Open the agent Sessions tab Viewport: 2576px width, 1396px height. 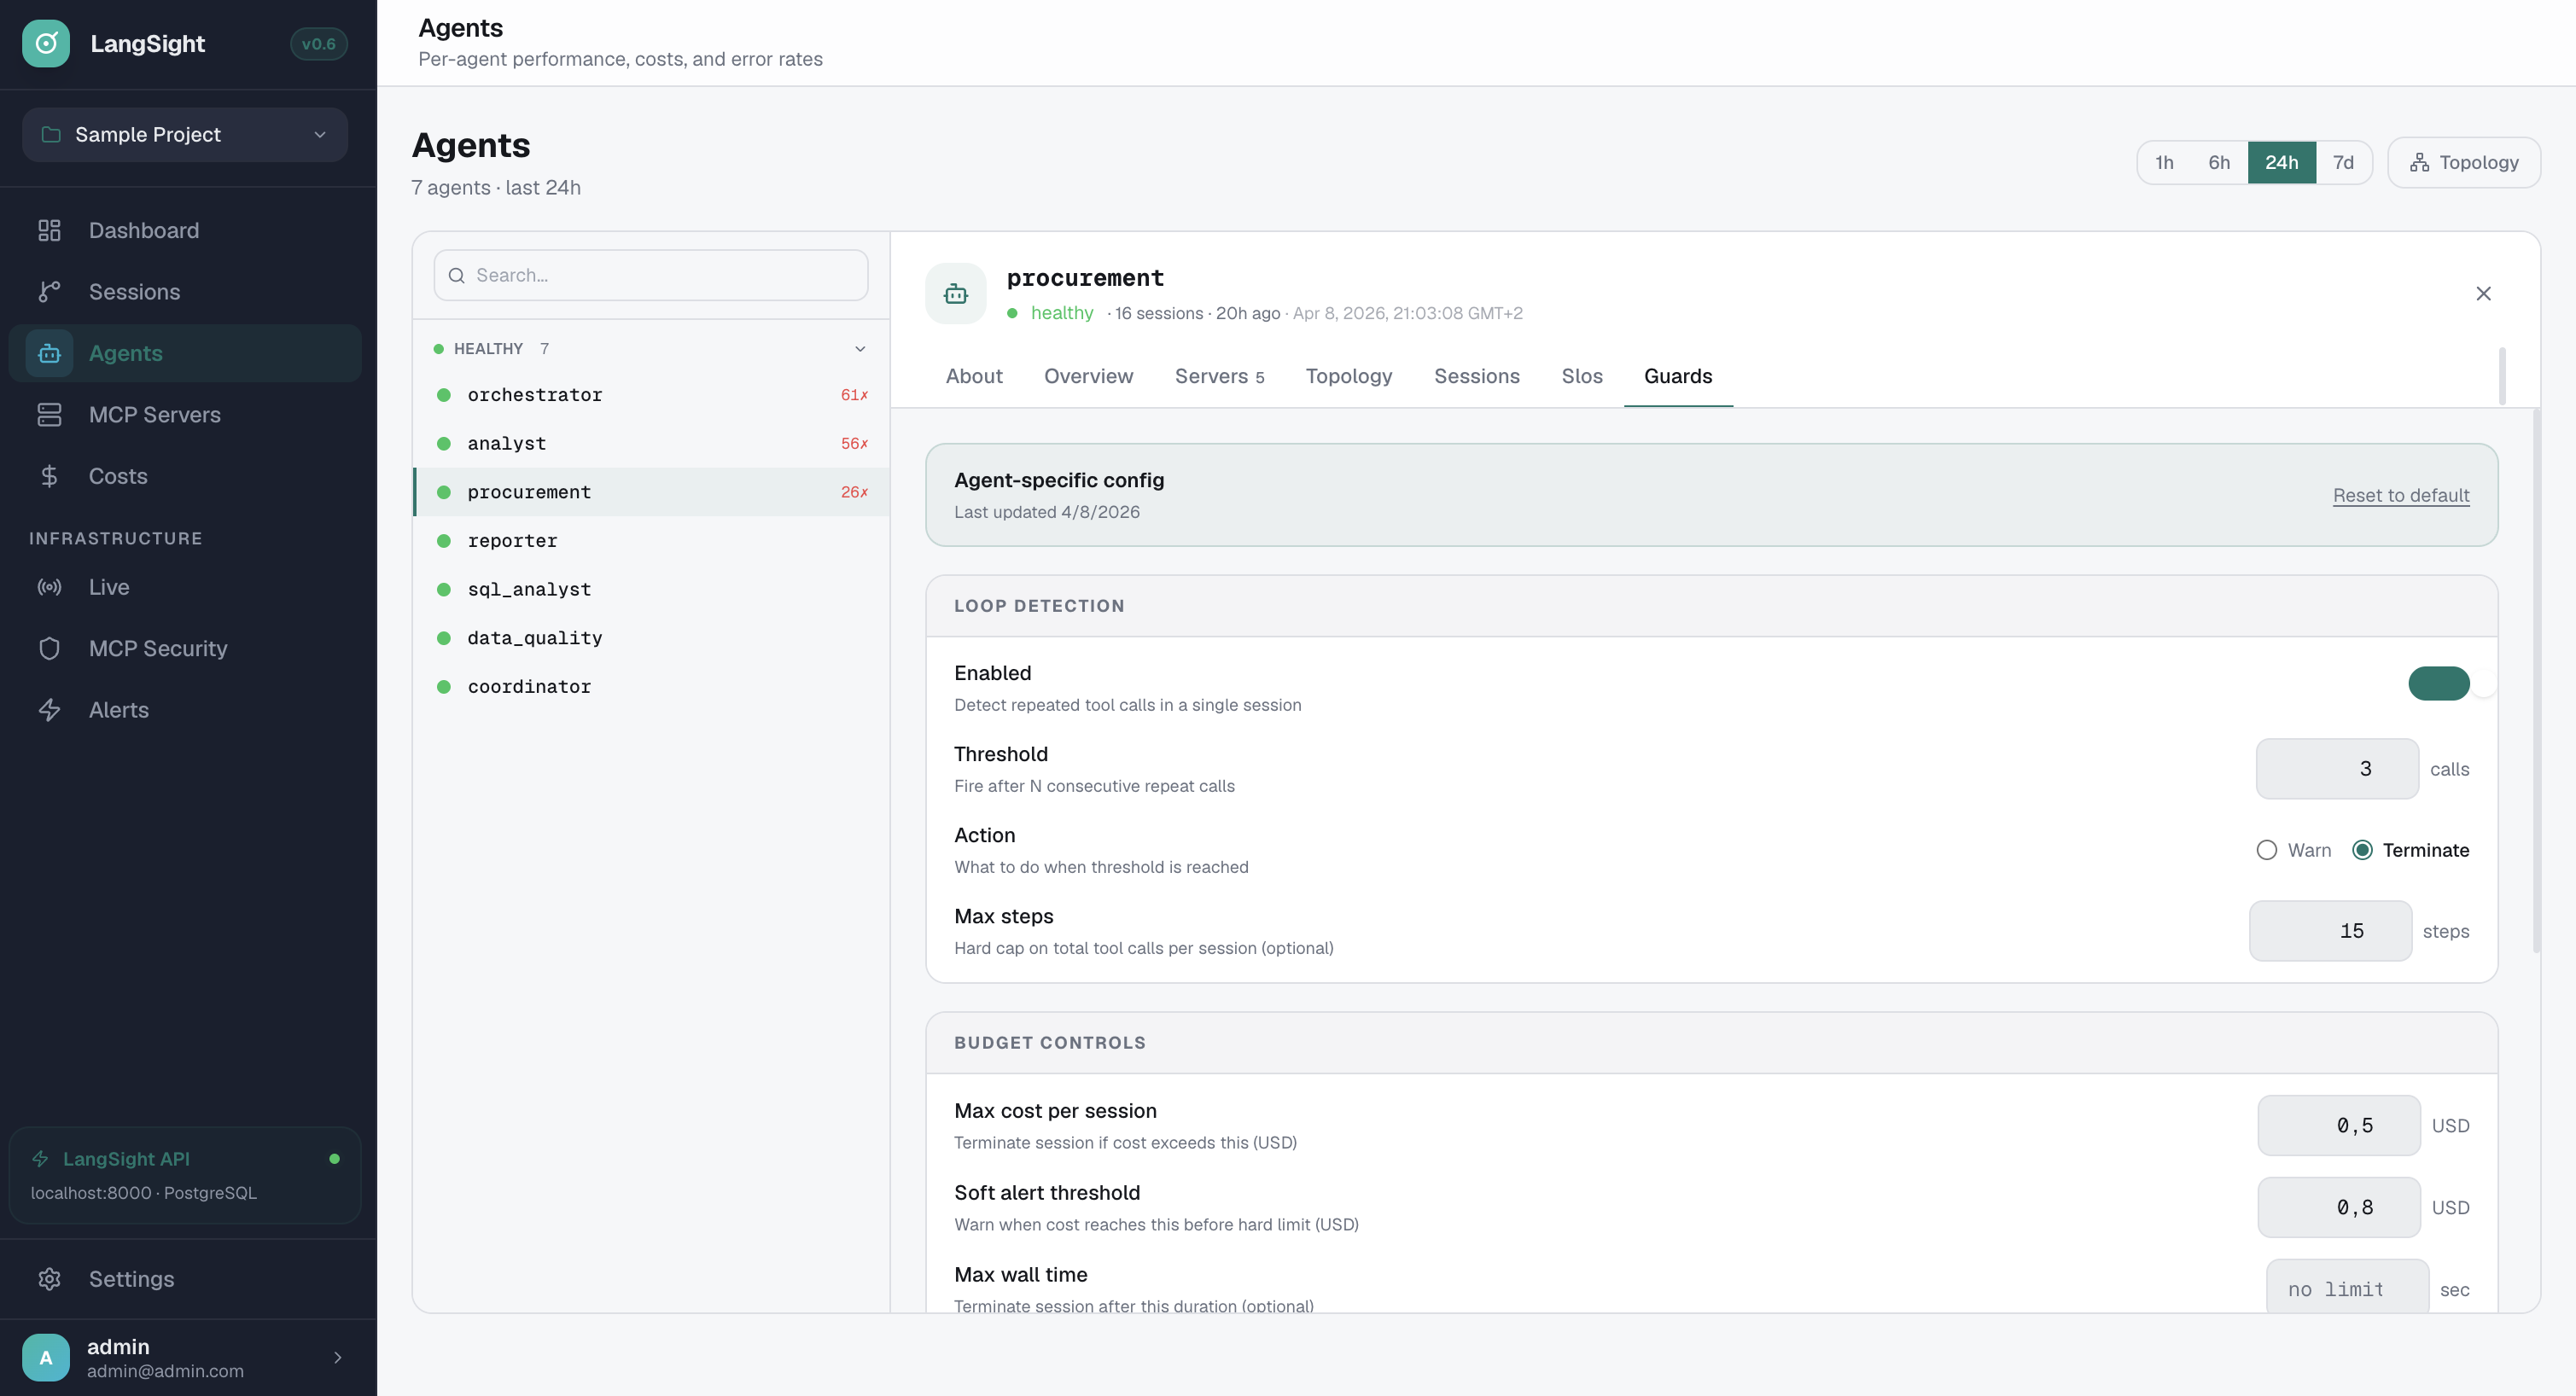click(1476, 376)
